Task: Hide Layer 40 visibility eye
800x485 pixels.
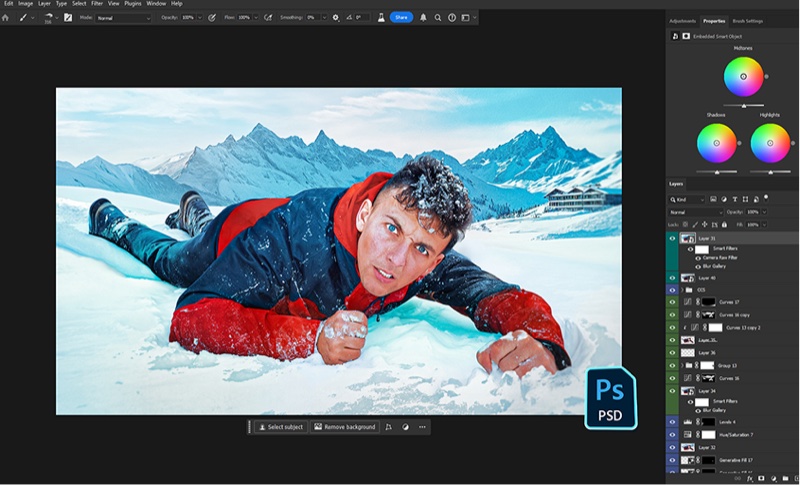Action: click(x=673, y=278)
